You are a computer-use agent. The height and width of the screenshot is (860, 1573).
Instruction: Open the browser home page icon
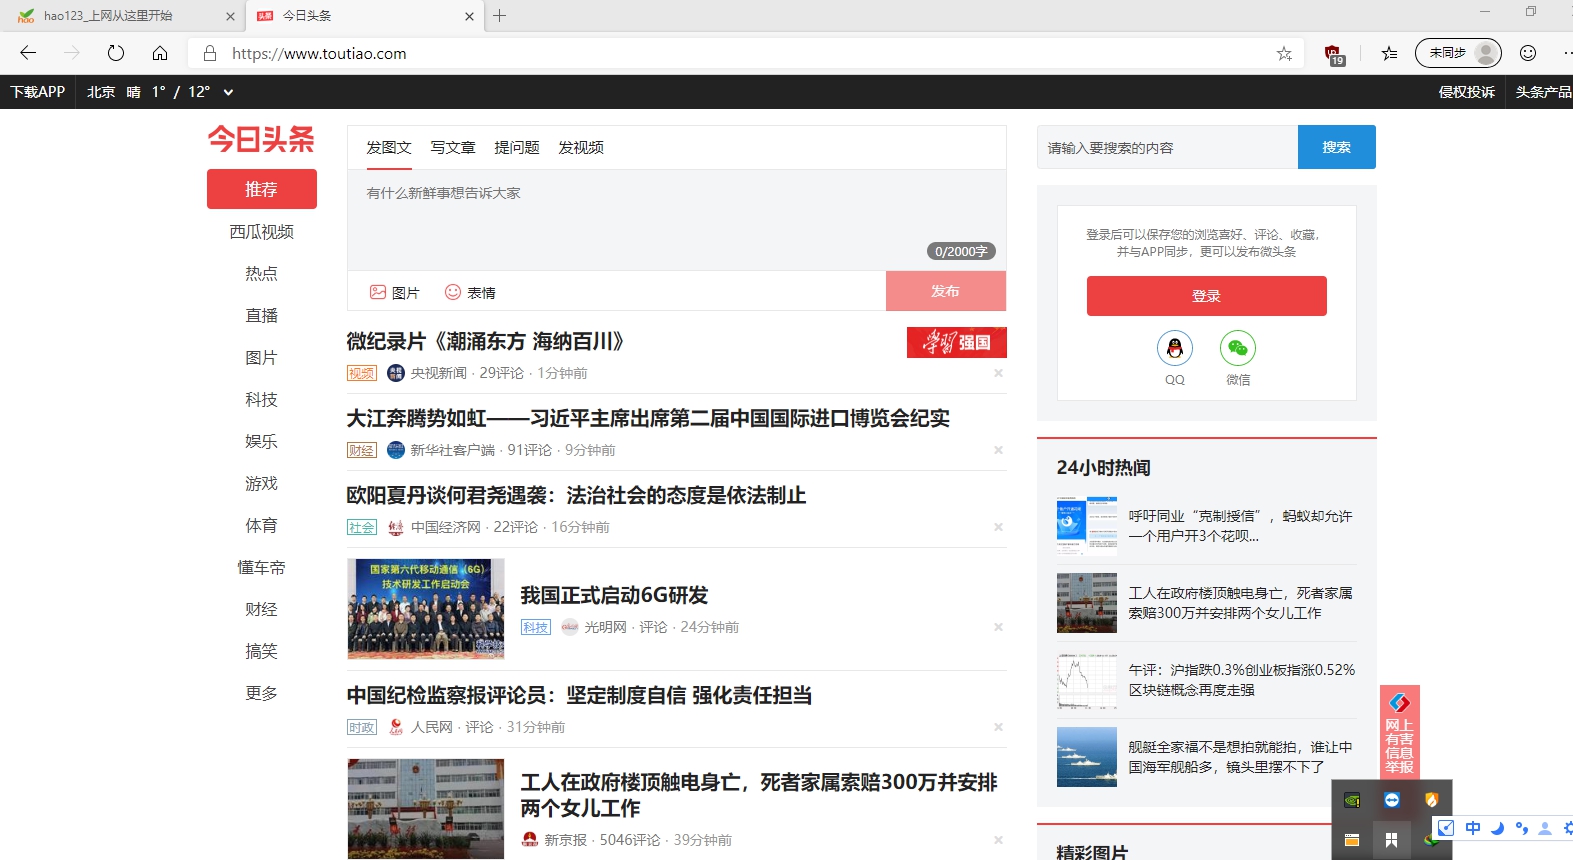[160, 53]
